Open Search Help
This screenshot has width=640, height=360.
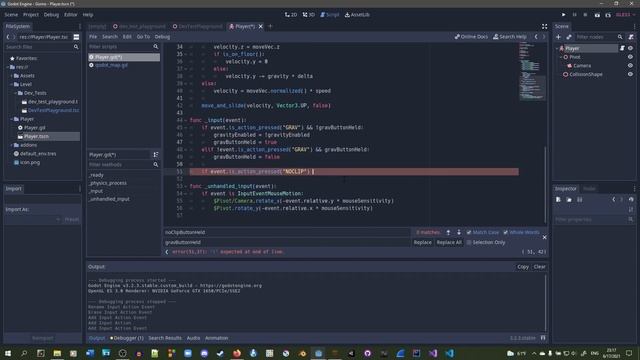[509, 37]
